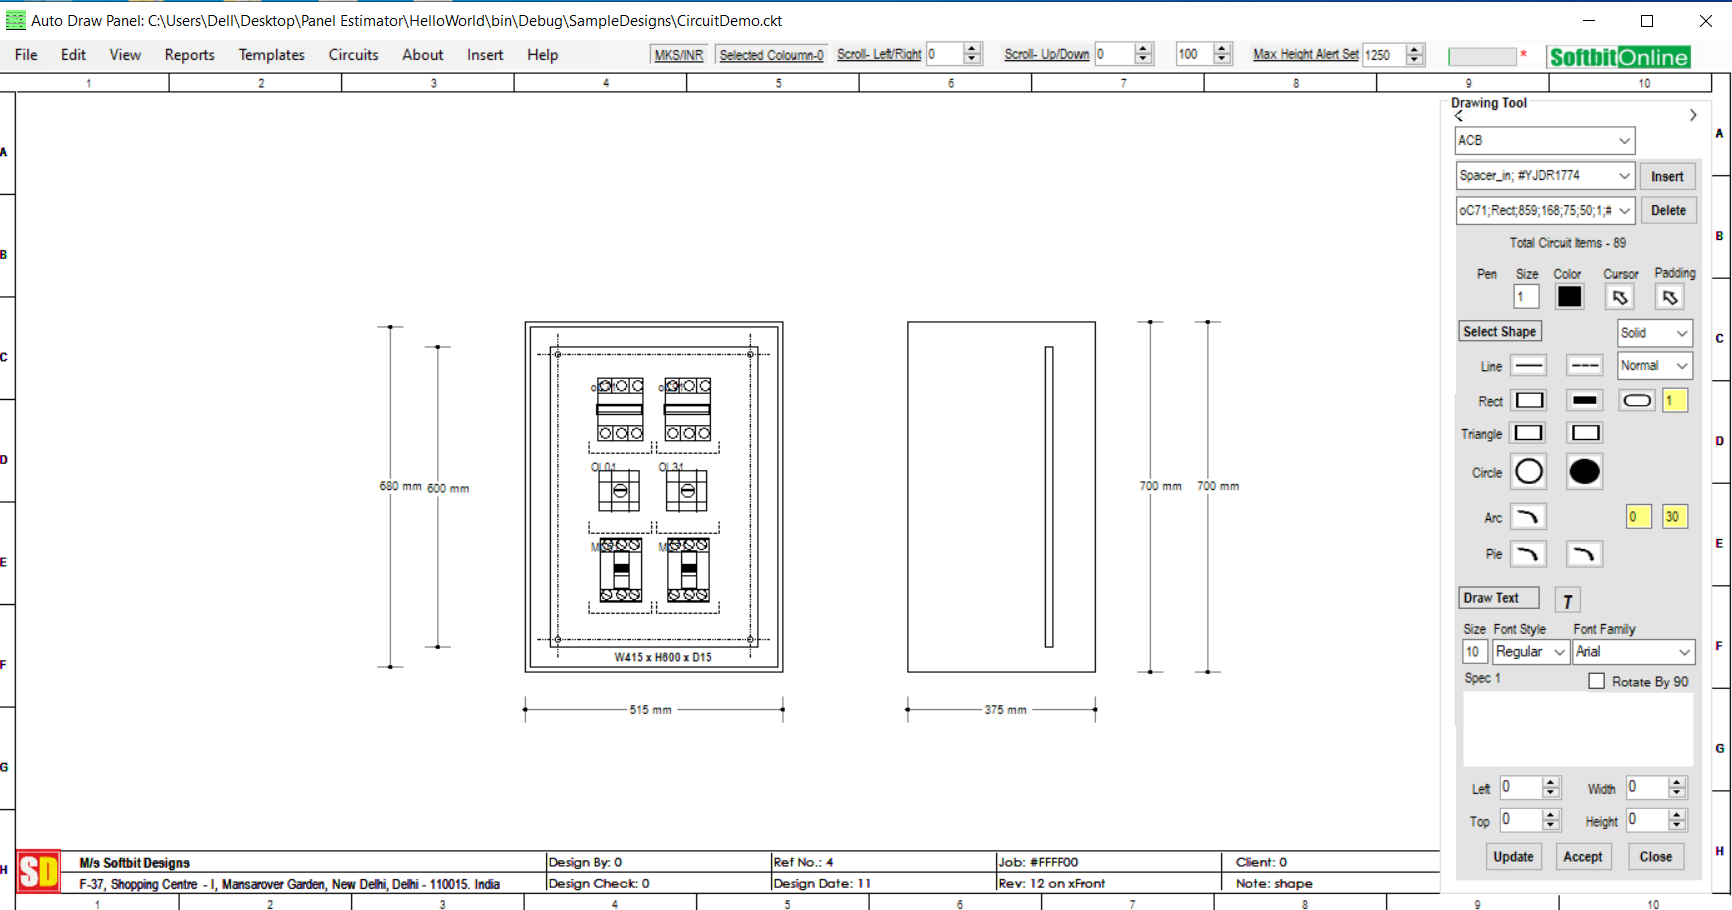Select the filled circle shape
Image resolution: width=1732 pixels, height=910 pixels.
click(1584, 472)
